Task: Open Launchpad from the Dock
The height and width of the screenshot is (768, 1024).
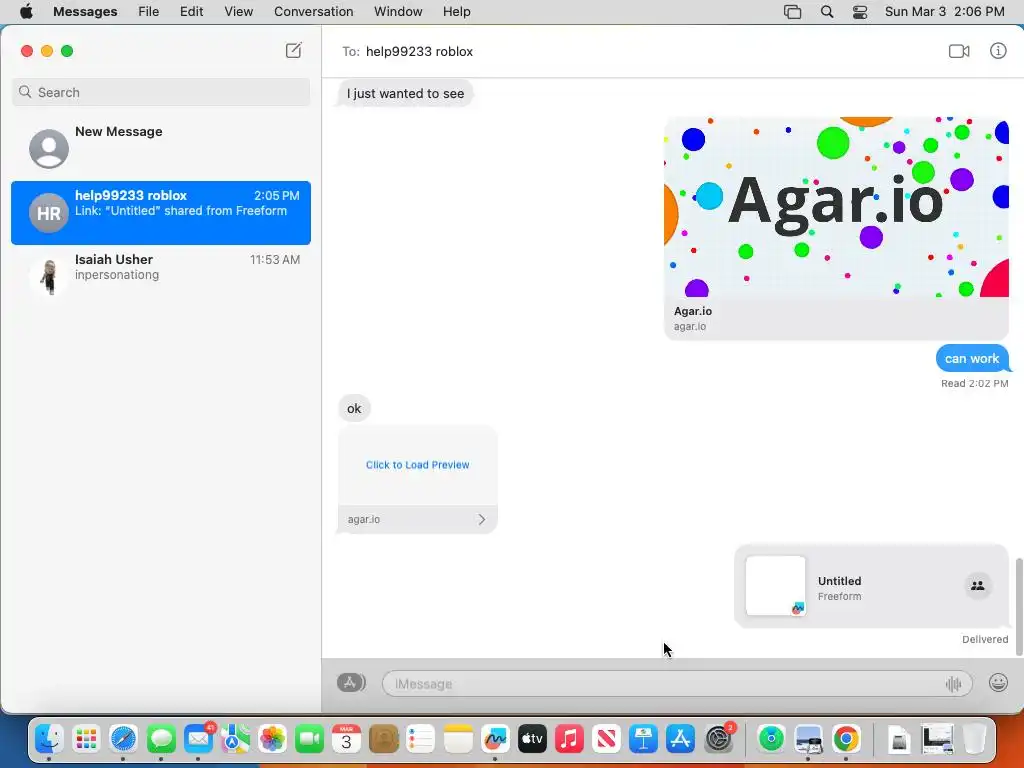Action: 86,739
